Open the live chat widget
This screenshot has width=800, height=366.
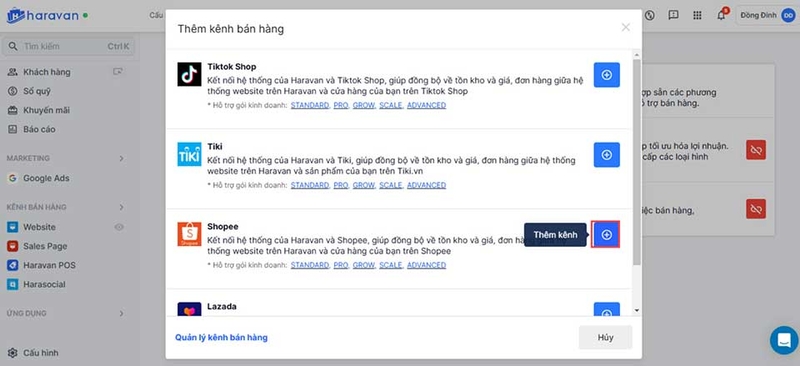(784, 340)
